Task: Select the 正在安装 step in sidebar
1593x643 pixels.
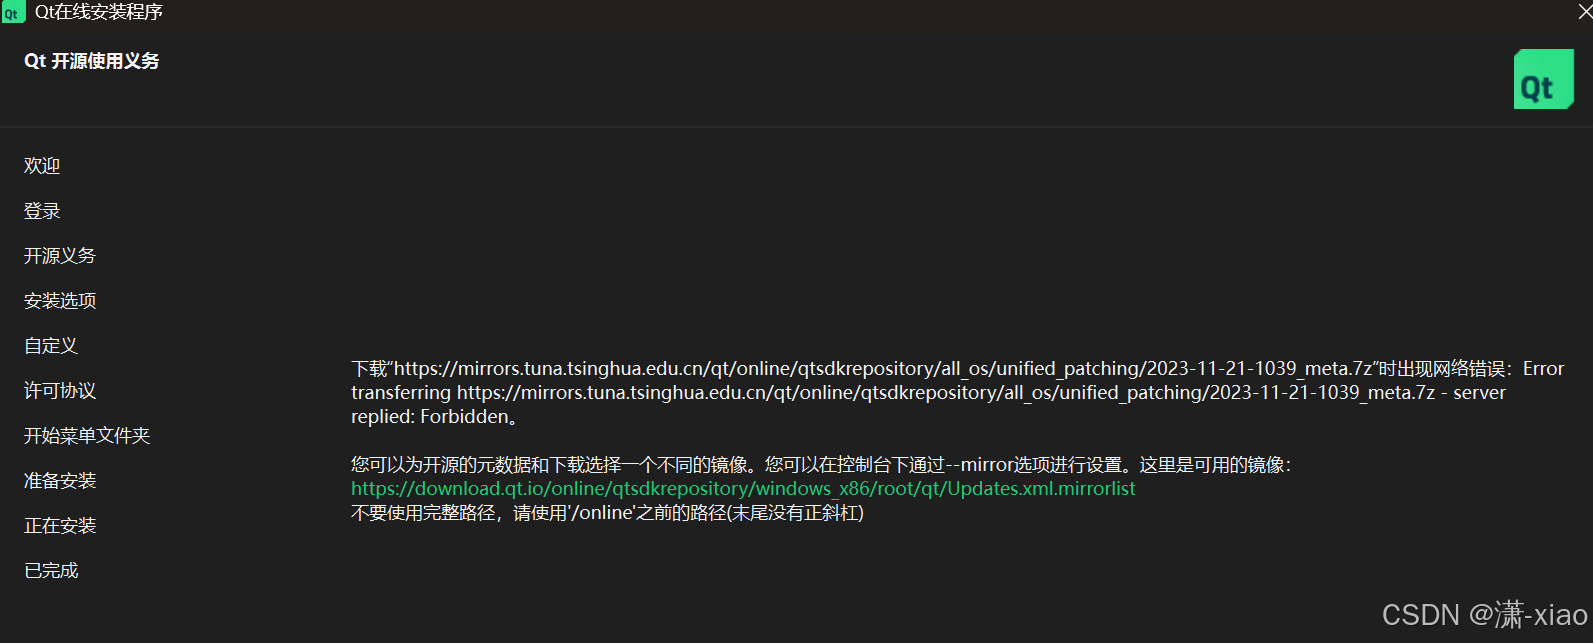Action: [60, 526]
